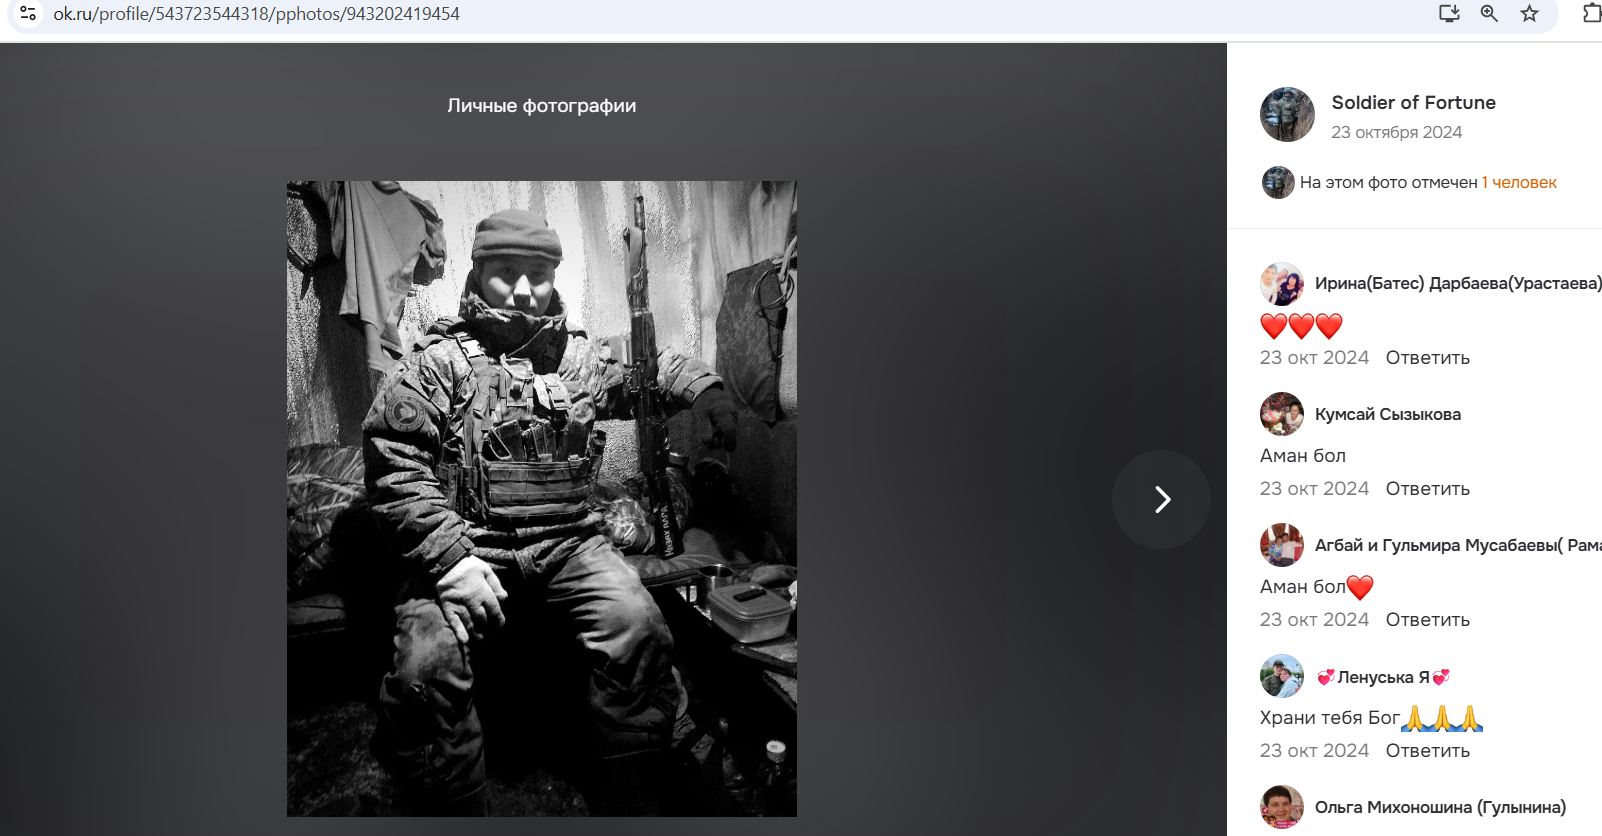Reply to Агбай и Гульмира Мусабаевы comment
The height and width of the screenshot is (836, 1602).
(1427, 619)
